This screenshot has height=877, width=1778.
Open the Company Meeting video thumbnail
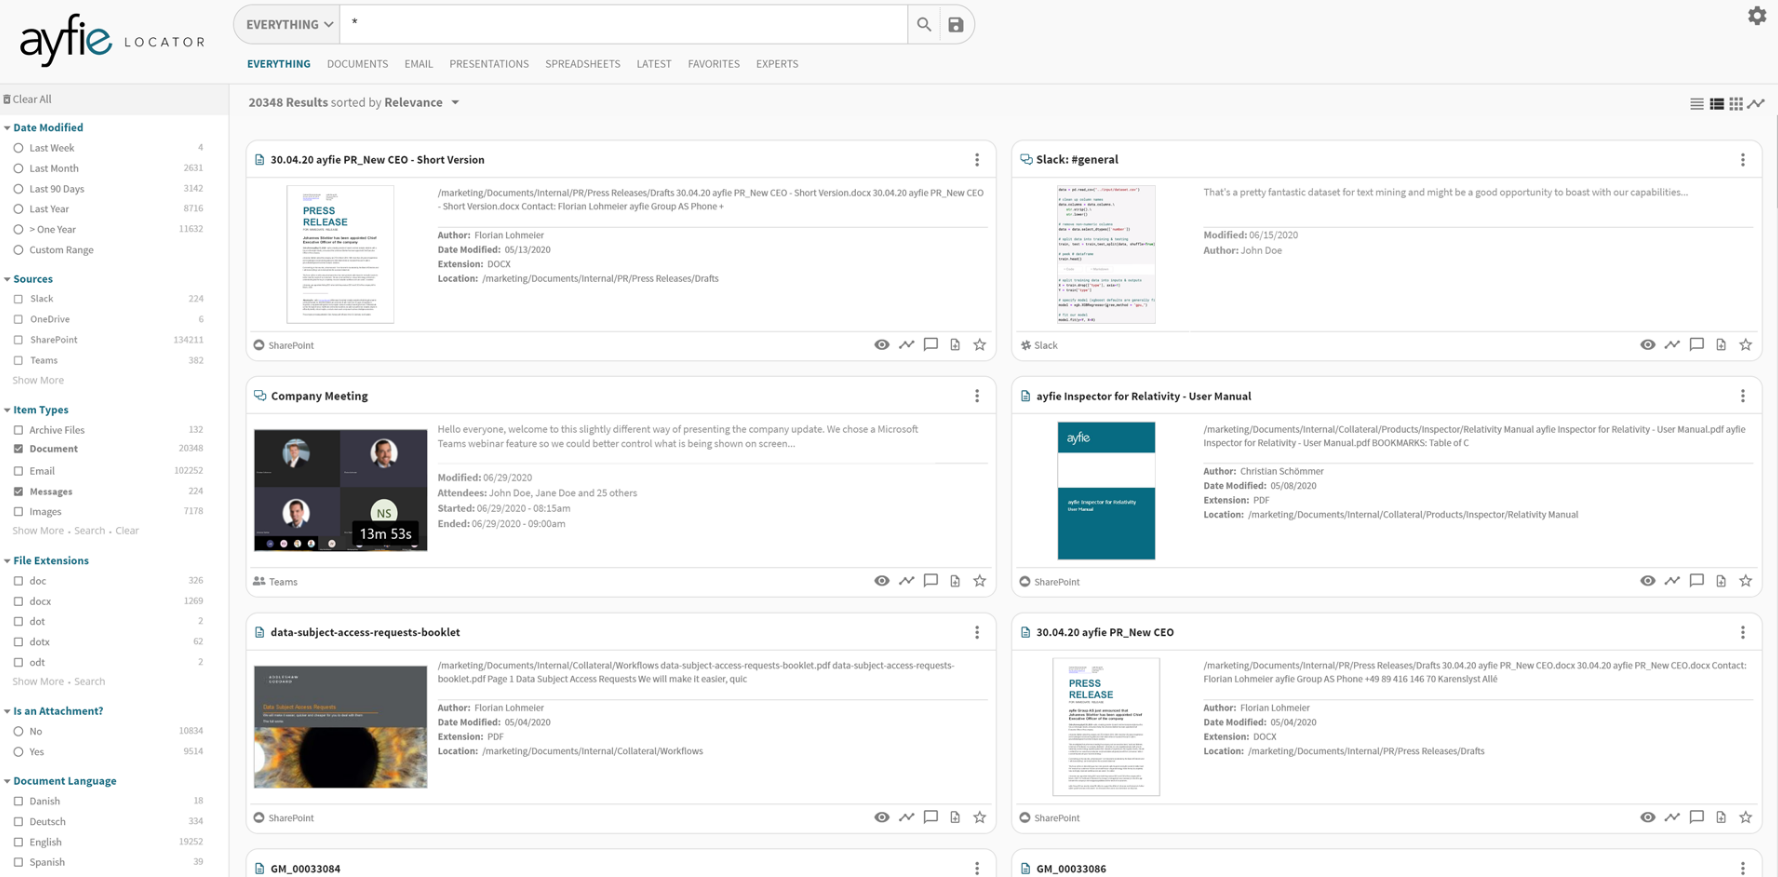(340, 490)
